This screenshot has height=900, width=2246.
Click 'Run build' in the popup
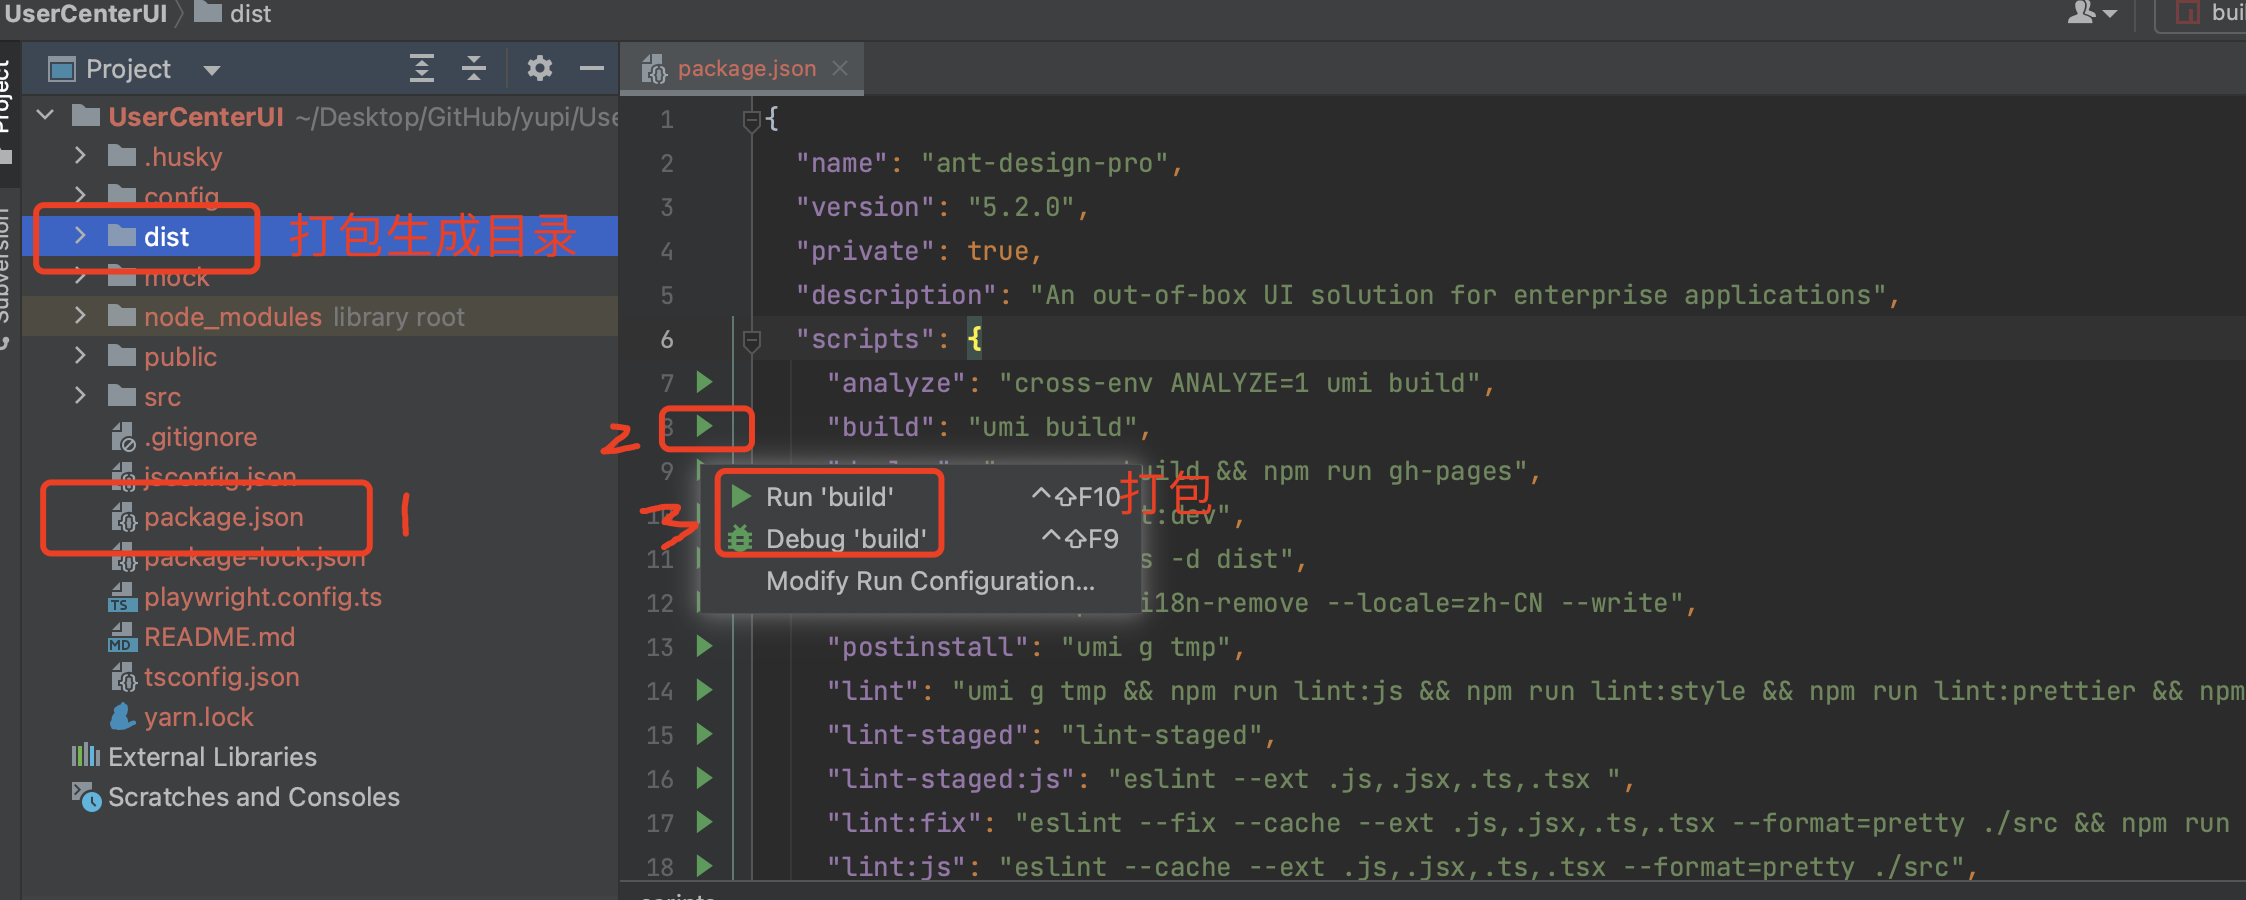(830, 496)
